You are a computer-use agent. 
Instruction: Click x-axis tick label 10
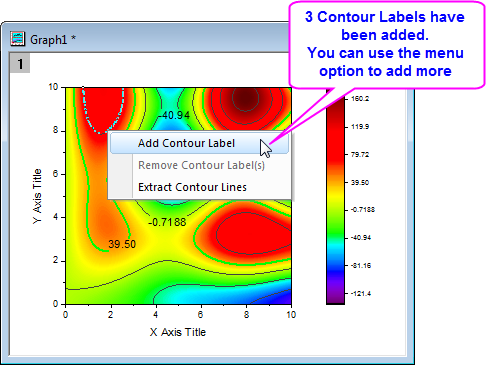(x=291, y=315)
